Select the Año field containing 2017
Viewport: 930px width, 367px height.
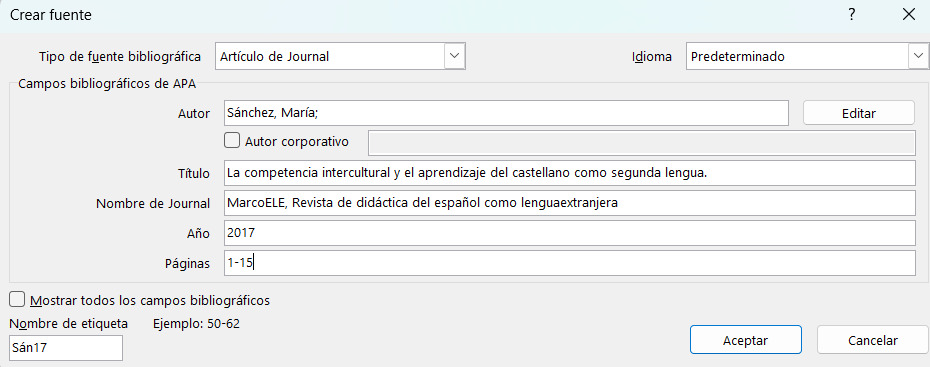click(570, 233)
